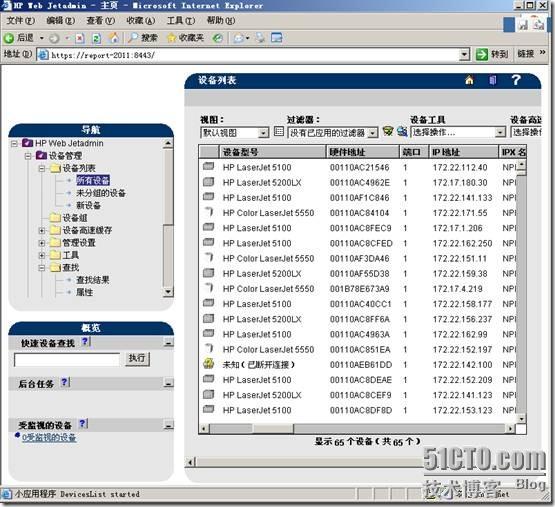Click the help question mark in device list header
The width and height of the screenshot is (555, 507).
516,80
